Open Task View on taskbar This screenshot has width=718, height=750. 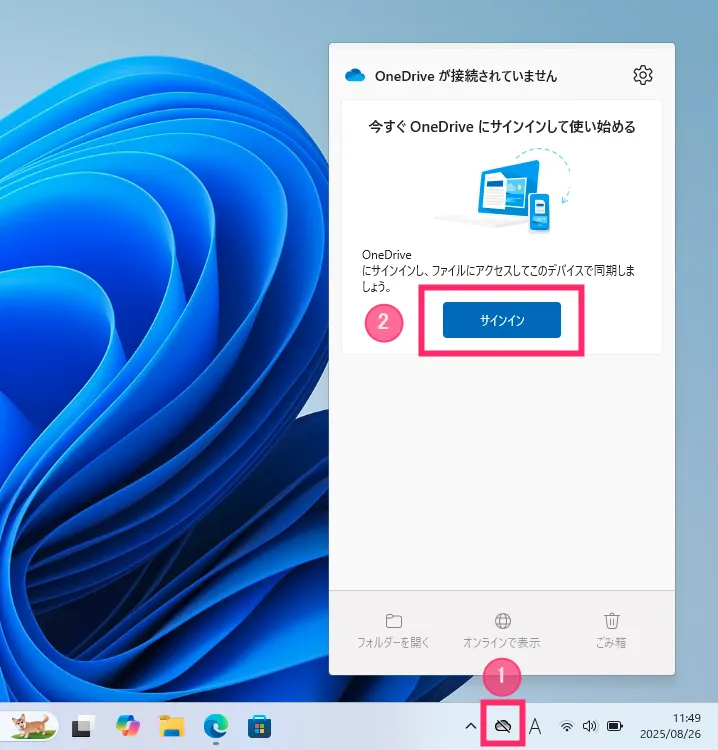[x=83, y=726]
